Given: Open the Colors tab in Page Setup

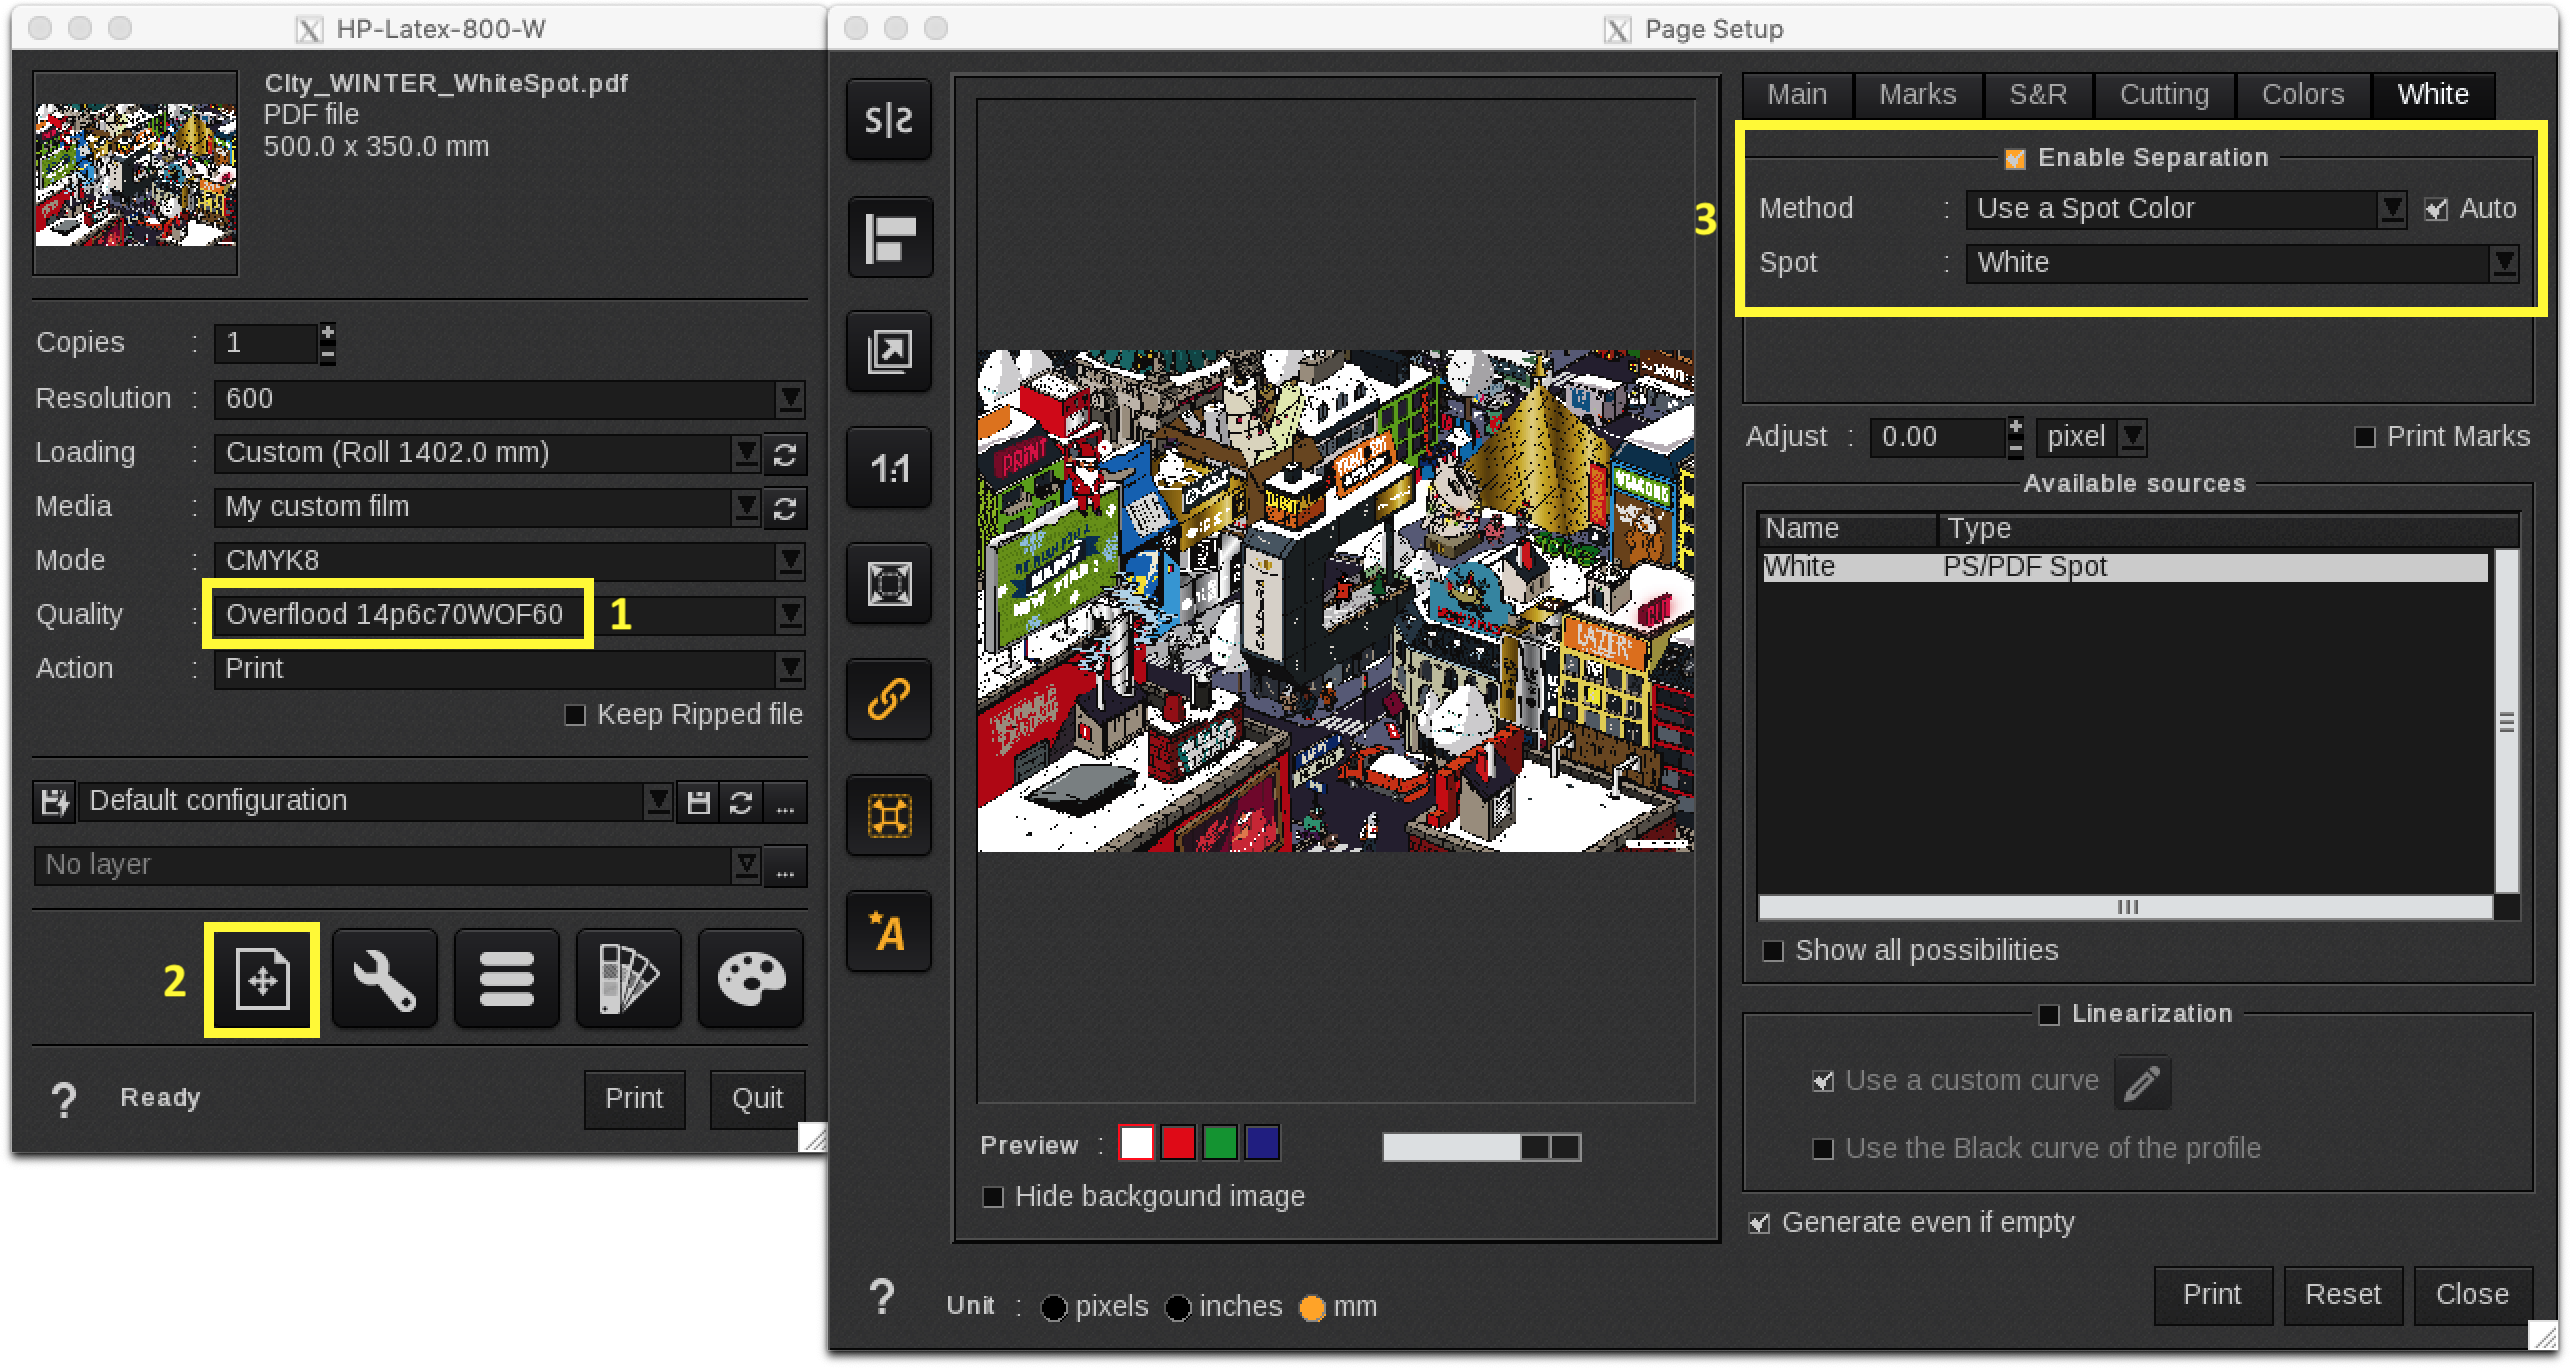Looking at the screenshot, I should tap(2302, 93).
